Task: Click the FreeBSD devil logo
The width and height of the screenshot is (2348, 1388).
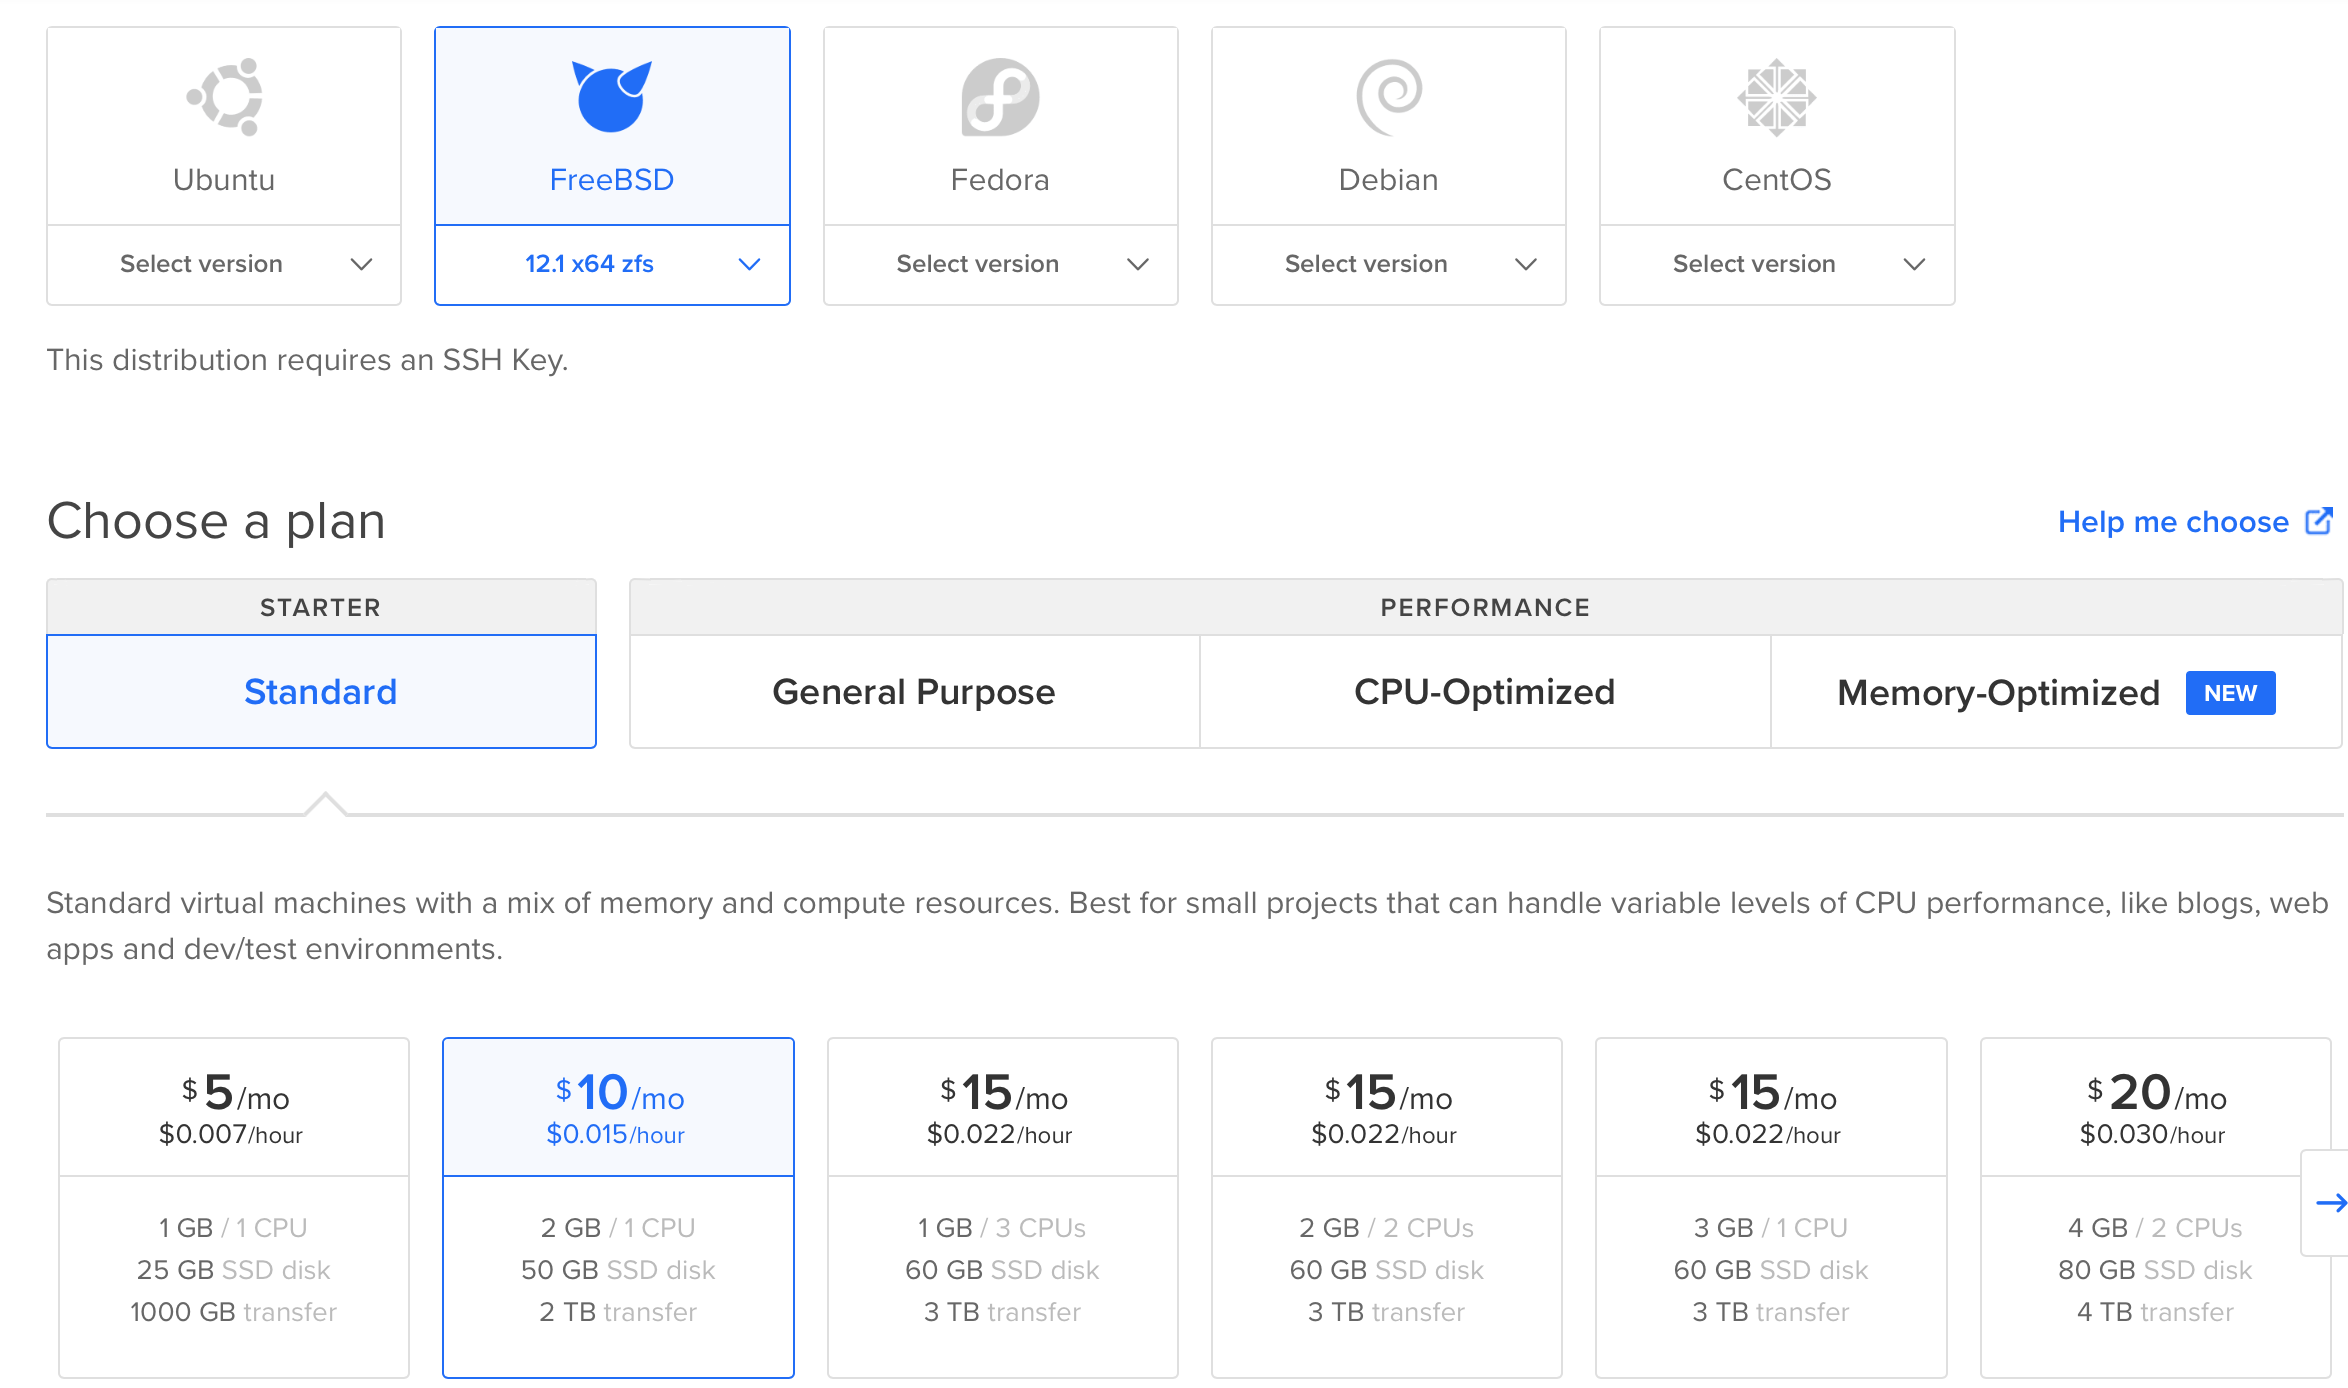Action: [611, 96]
